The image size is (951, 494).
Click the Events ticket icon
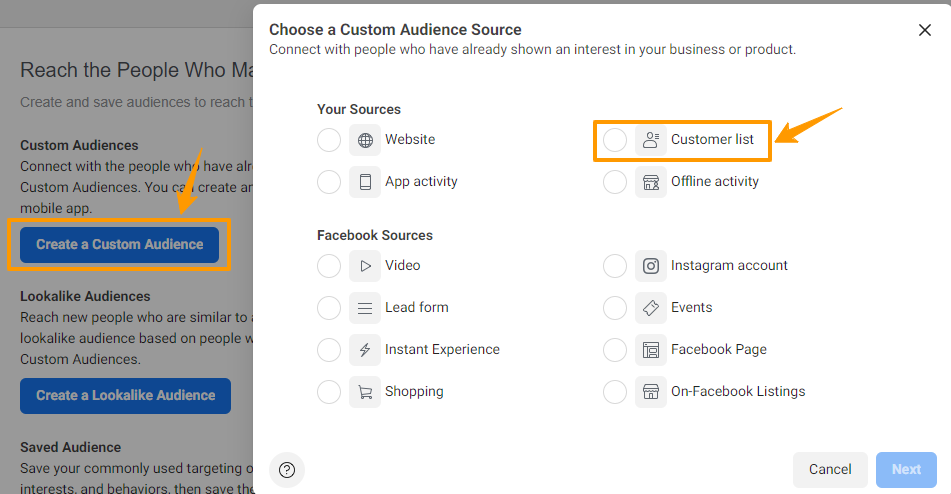coord(651,308)
